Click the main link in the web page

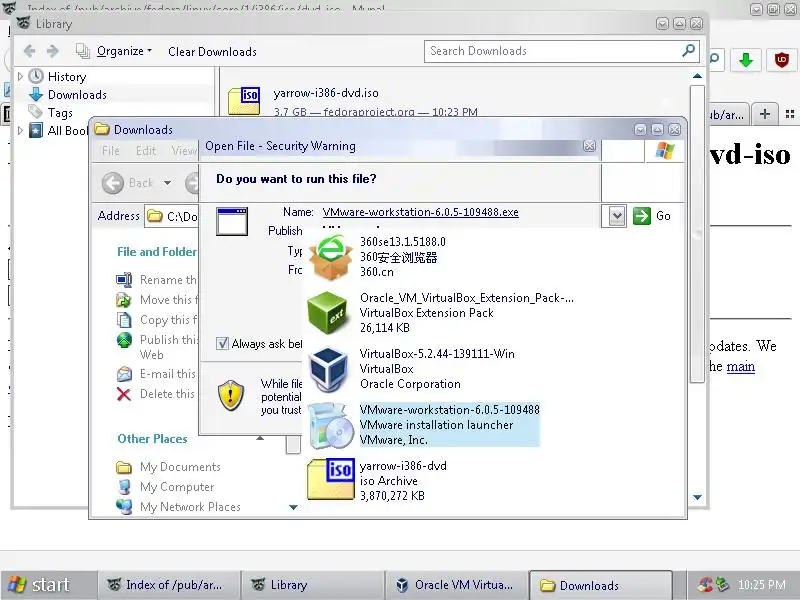click(740, 366)
